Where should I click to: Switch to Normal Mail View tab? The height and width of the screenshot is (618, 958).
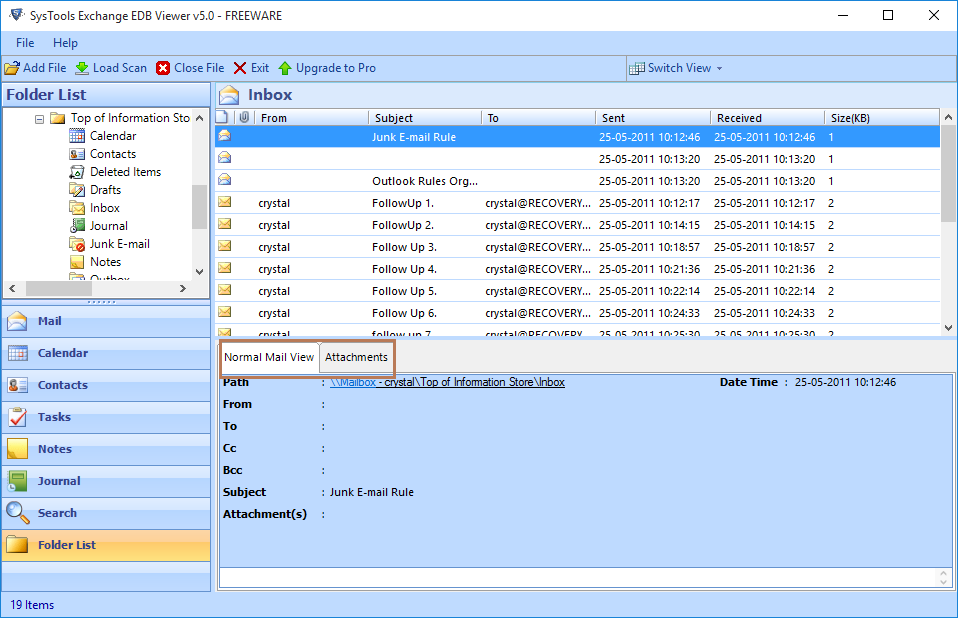tap(269, 357)
